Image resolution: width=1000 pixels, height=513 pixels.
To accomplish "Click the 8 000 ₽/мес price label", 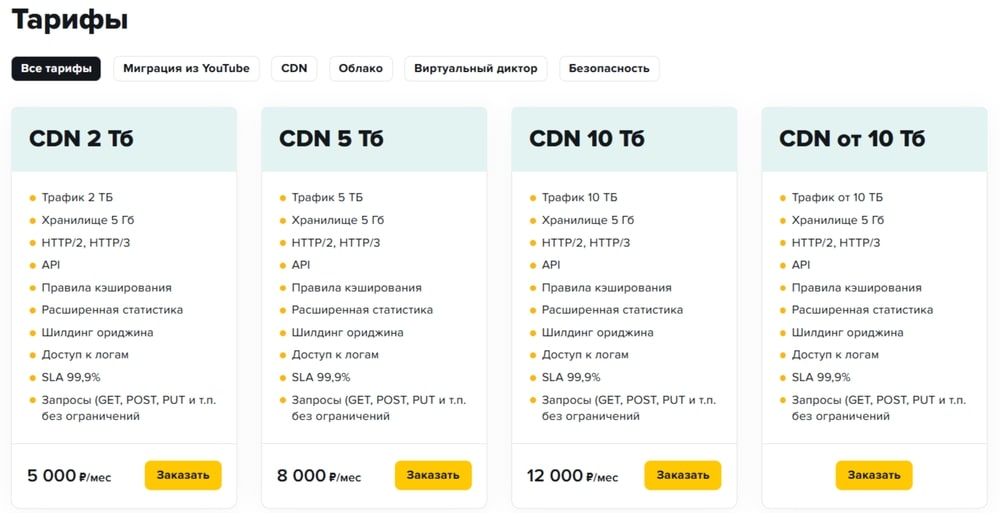I will [x=319, y=476].
